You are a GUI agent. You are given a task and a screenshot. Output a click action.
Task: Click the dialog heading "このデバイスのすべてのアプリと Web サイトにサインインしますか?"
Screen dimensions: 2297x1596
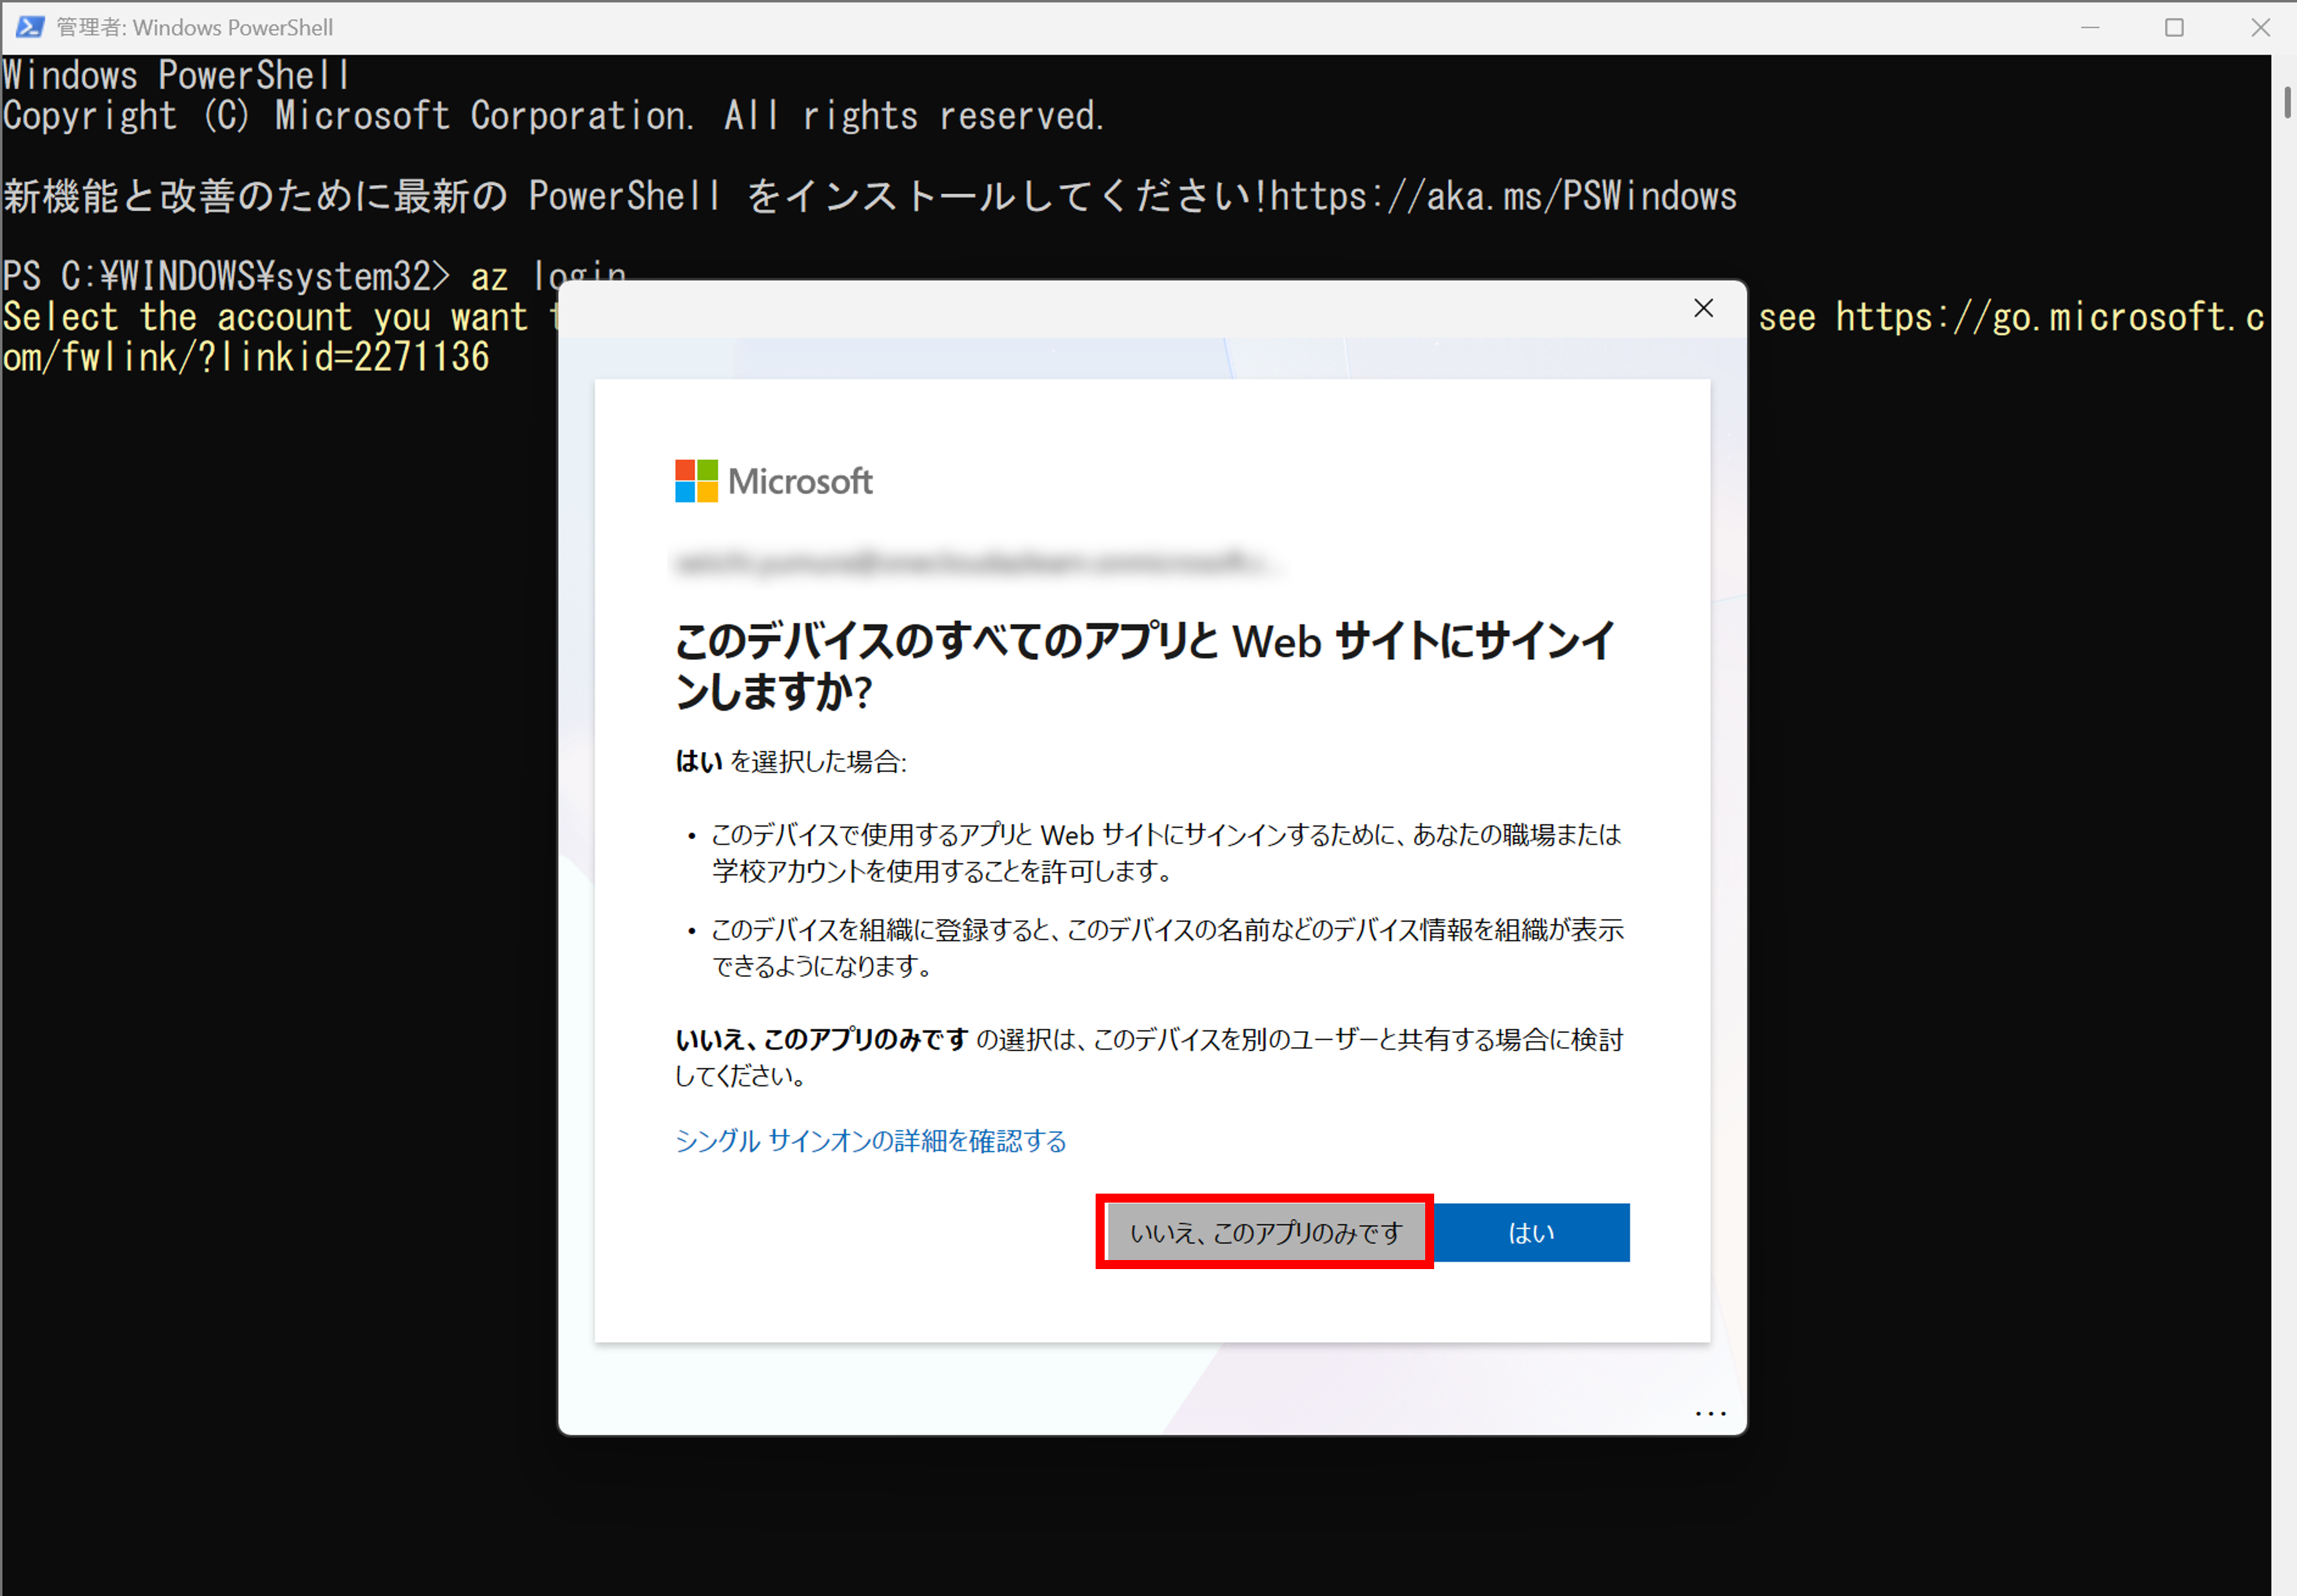click(1146, 665)
